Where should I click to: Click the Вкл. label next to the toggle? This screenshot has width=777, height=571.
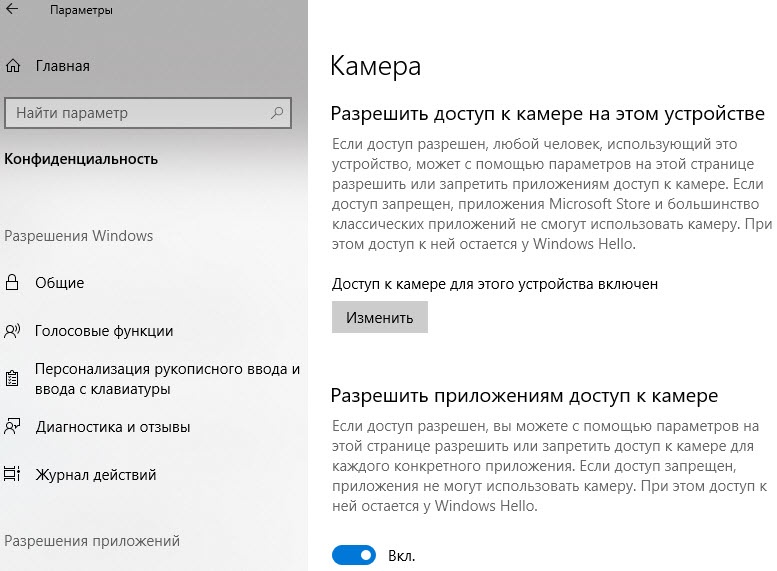click(x=400, y=555)
